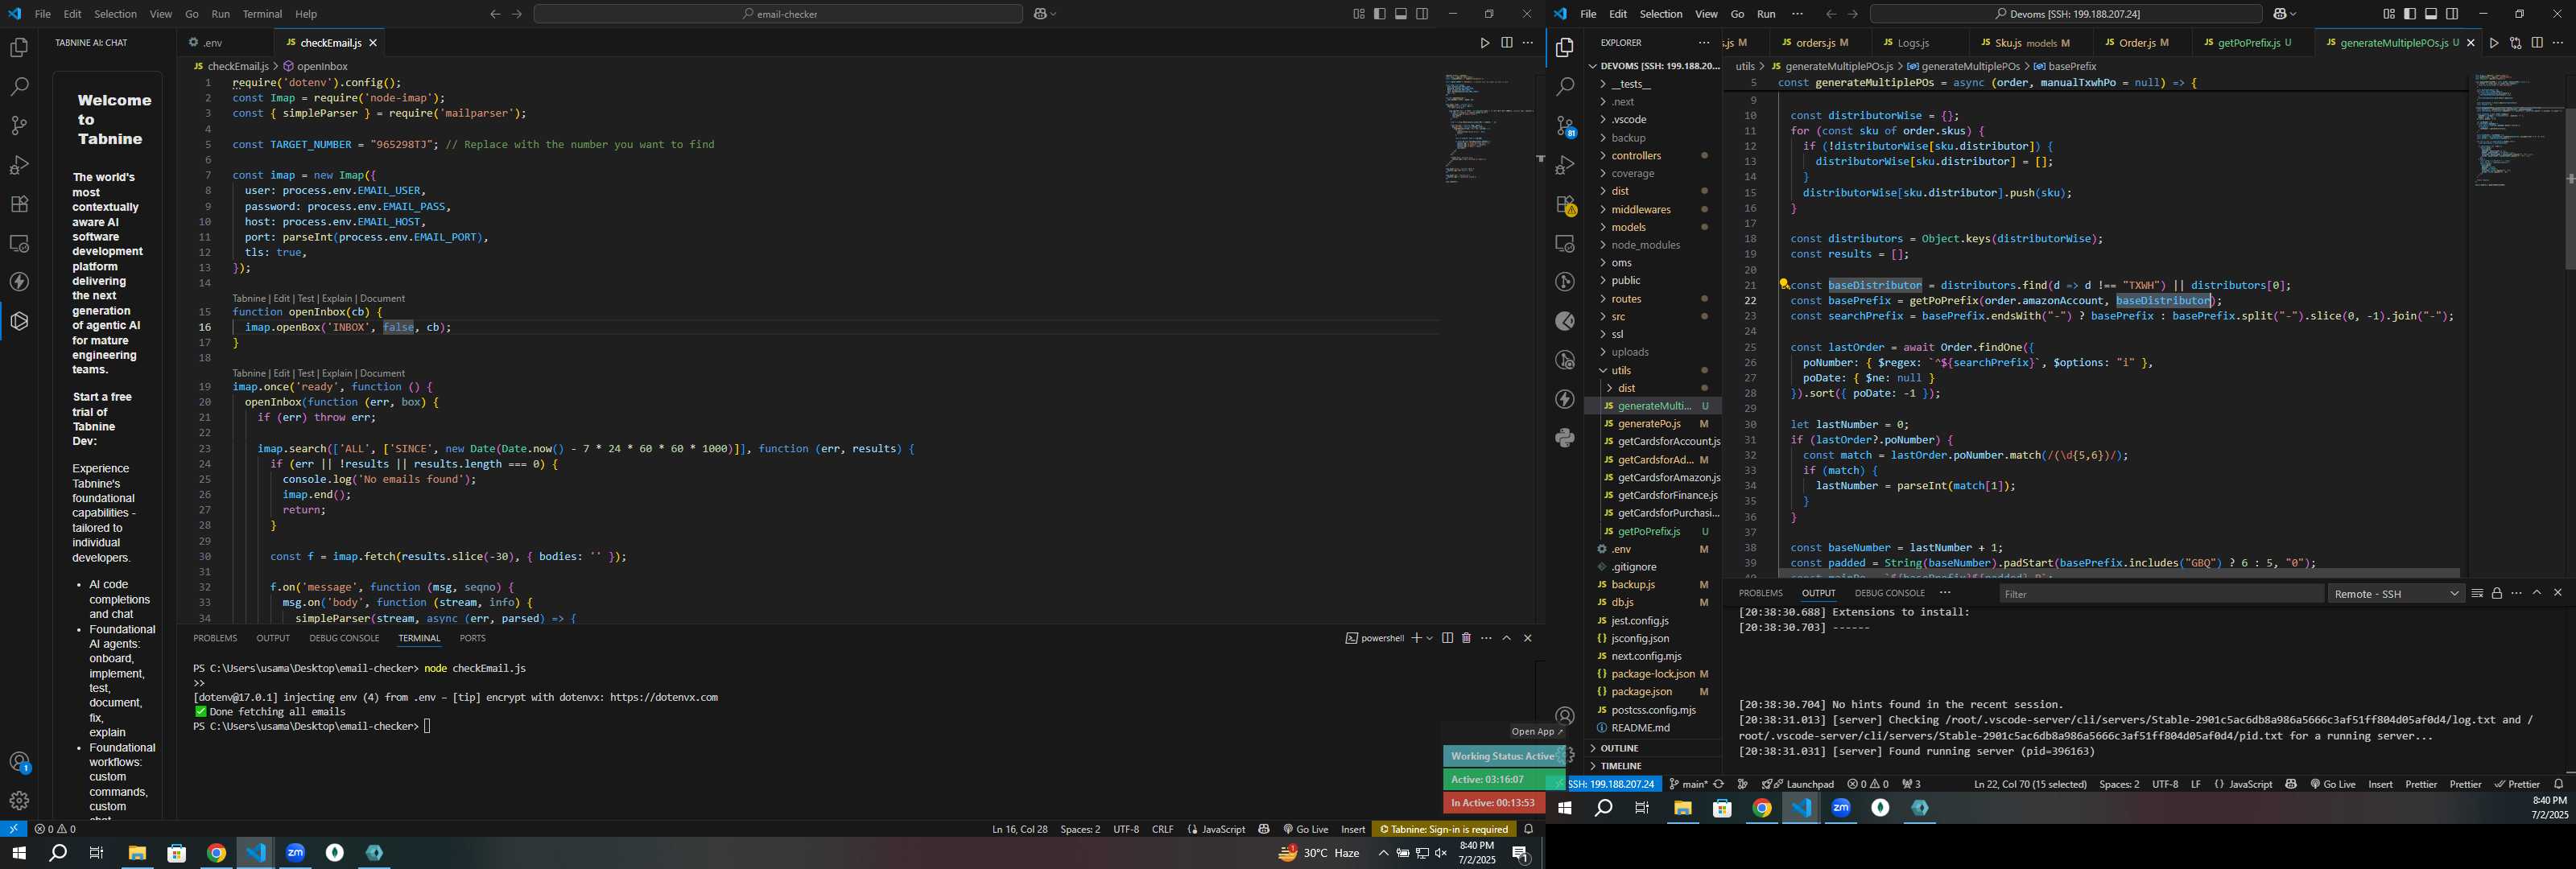Image resolution: width=2576 pixels, height=869 pixels.
Task: Click run button for checkEmail.js editor
Action: pyautogui.click(x=1485, y=43)
